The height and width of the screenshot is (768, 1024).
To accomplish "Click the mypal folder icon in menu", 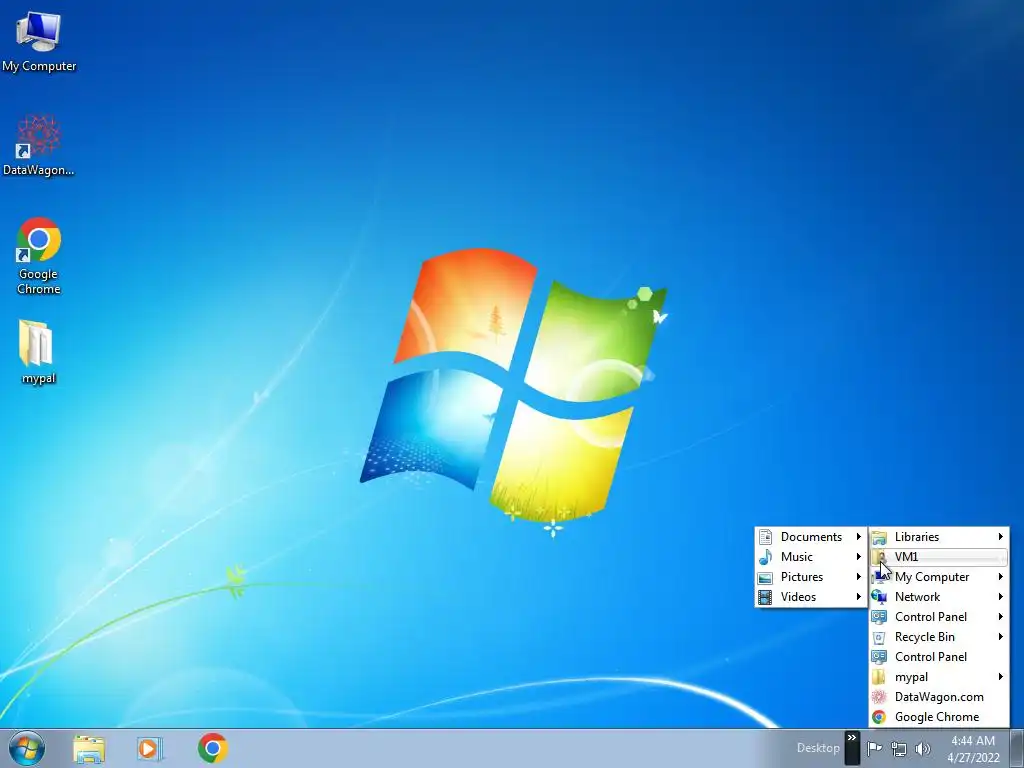I will [x=880, y=677].
